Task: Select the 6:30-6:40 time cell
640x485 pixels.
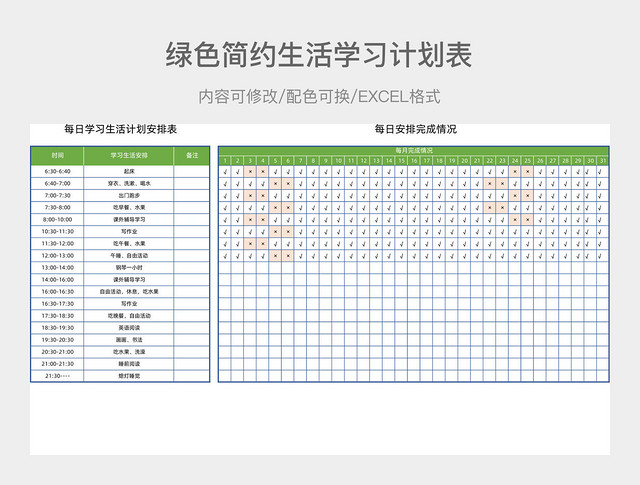Action: pos(57,171)
